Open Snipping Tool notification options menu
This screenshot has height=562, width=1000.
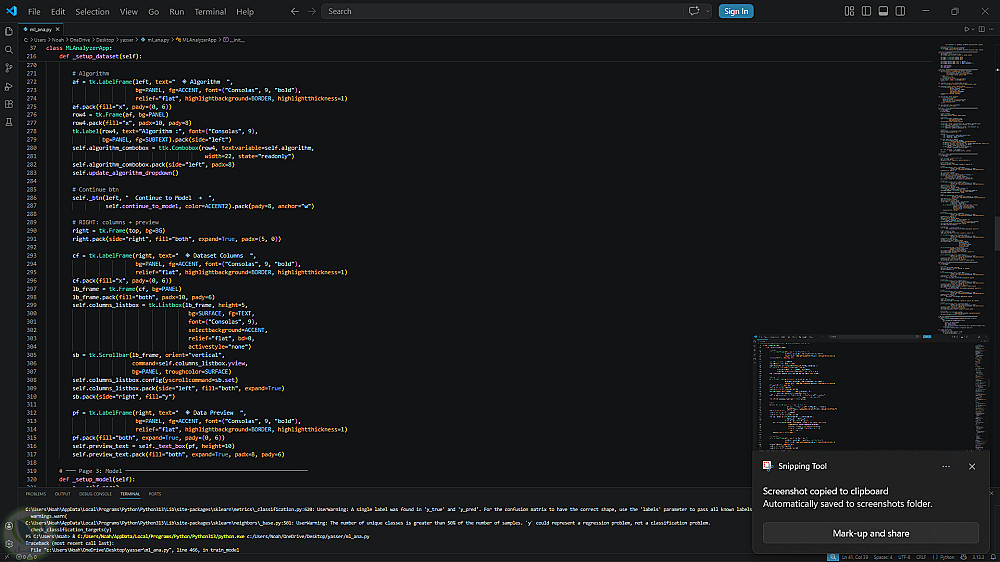pos(945,466)
